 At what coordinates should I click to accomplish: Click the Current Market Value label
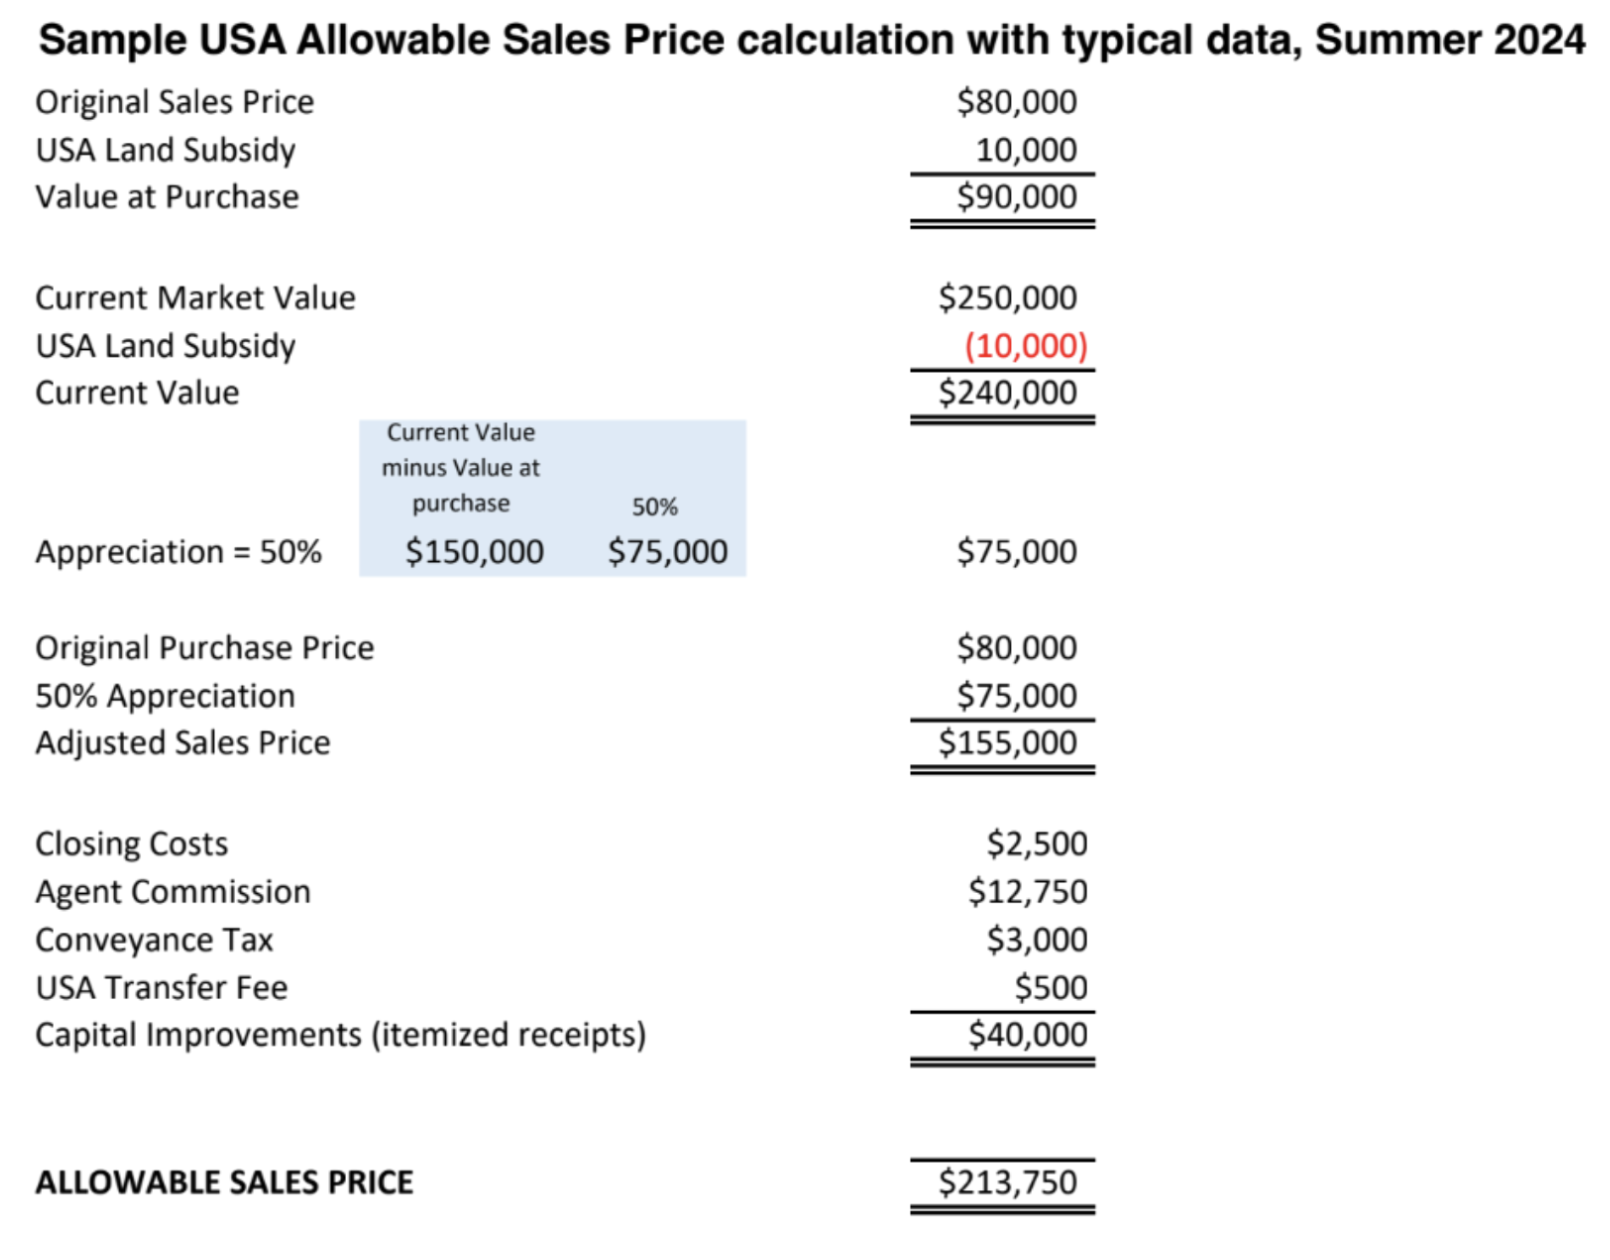pyautogui.click(x=195, y=298)
